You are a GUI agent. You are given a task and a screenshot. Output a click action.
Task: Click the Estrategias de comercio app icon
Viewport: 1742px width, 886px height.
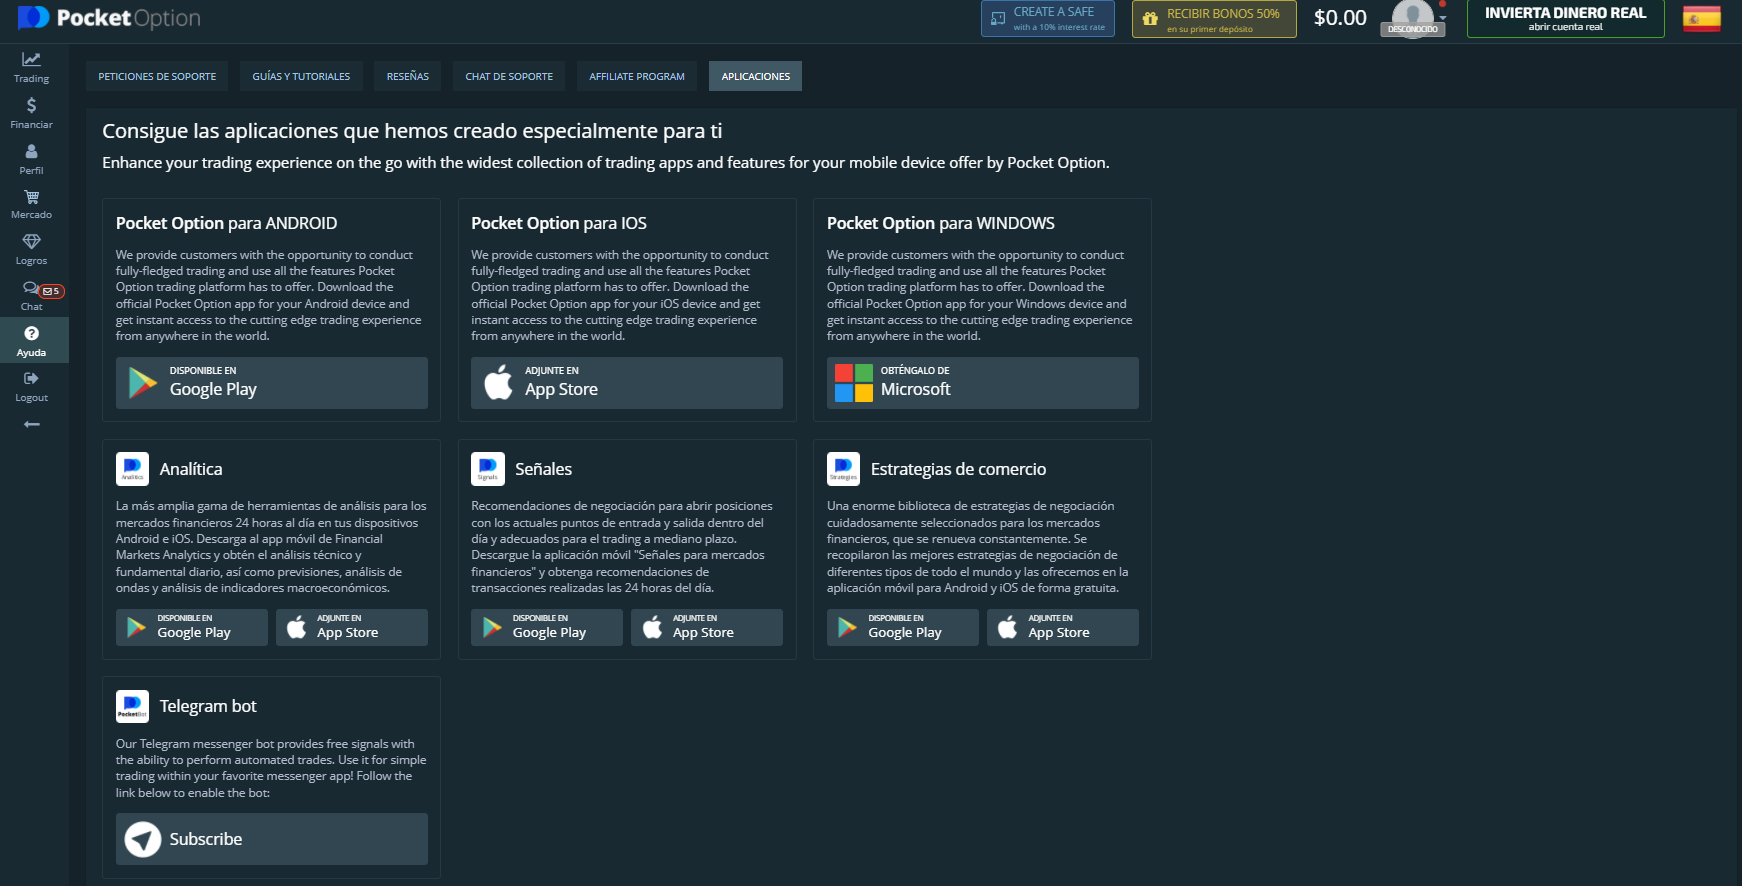click(x=843, y=469)
